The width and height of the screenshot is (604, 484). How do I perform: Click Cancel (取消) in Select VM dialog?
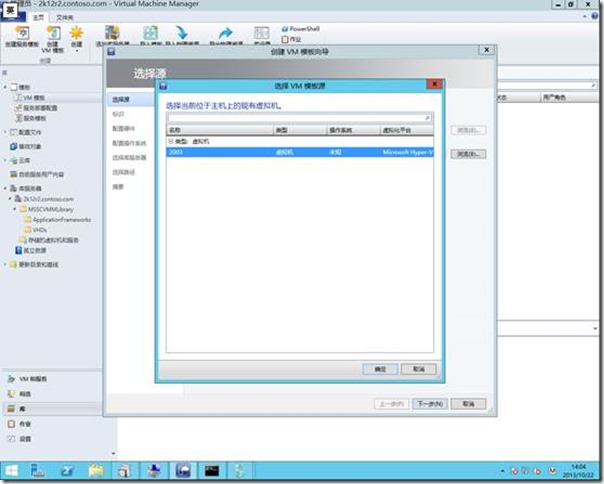point(419,369)
